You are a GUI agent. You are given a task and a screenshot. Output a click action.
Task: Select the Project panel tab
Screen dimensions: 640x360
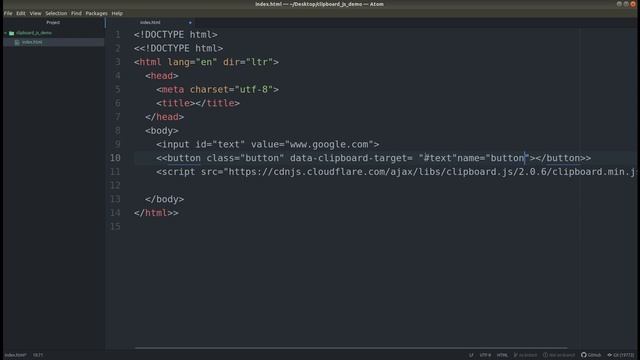coord(53,22)
